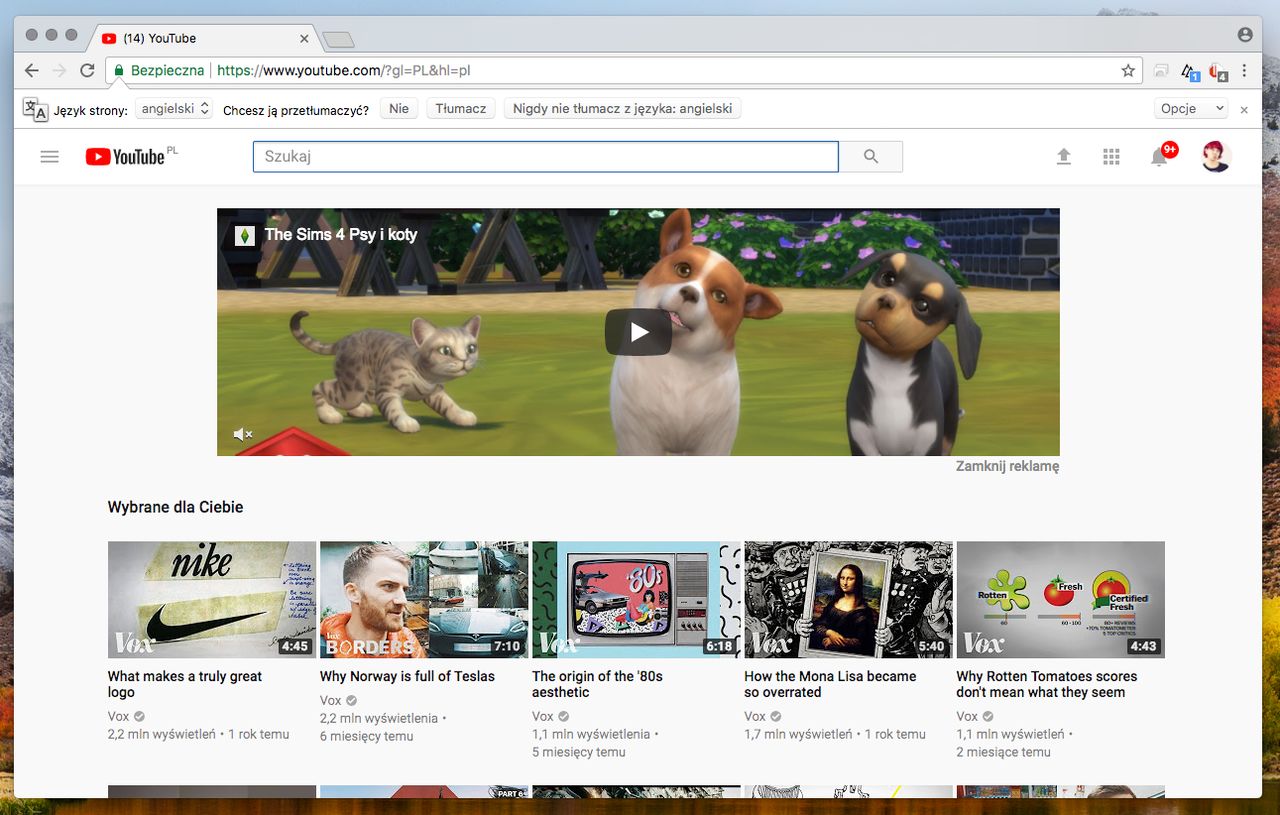Play The Sims 4 Psy i koty video

(638, 332)
